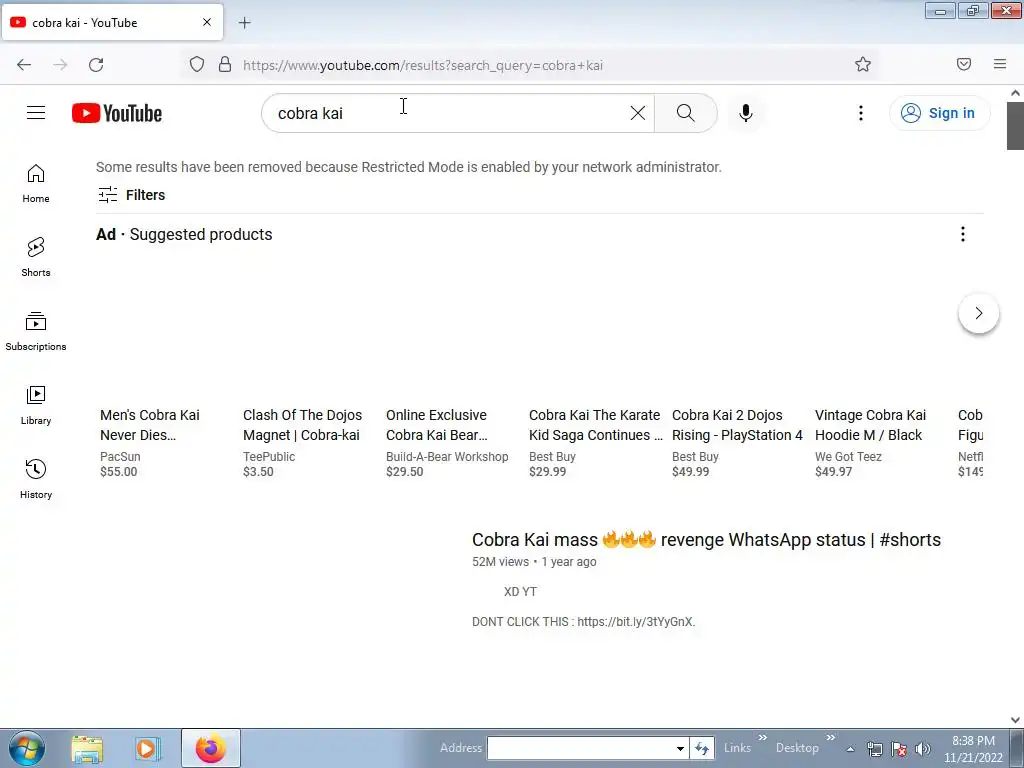Open the Filters option
1024x768 pixels.
tap(131, 195)
